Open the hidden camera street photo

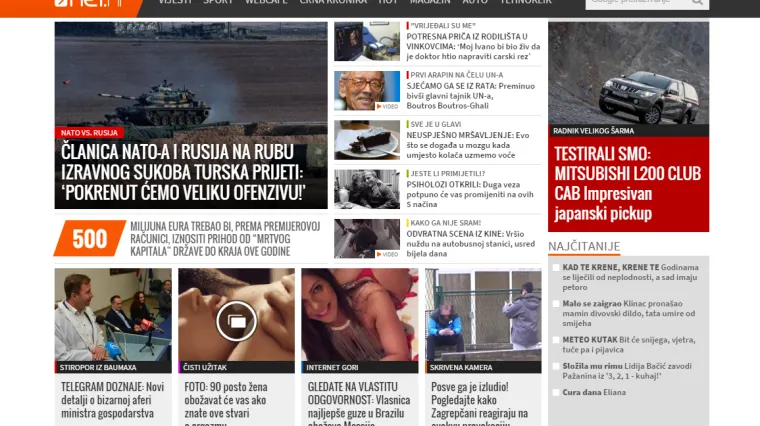483,315
